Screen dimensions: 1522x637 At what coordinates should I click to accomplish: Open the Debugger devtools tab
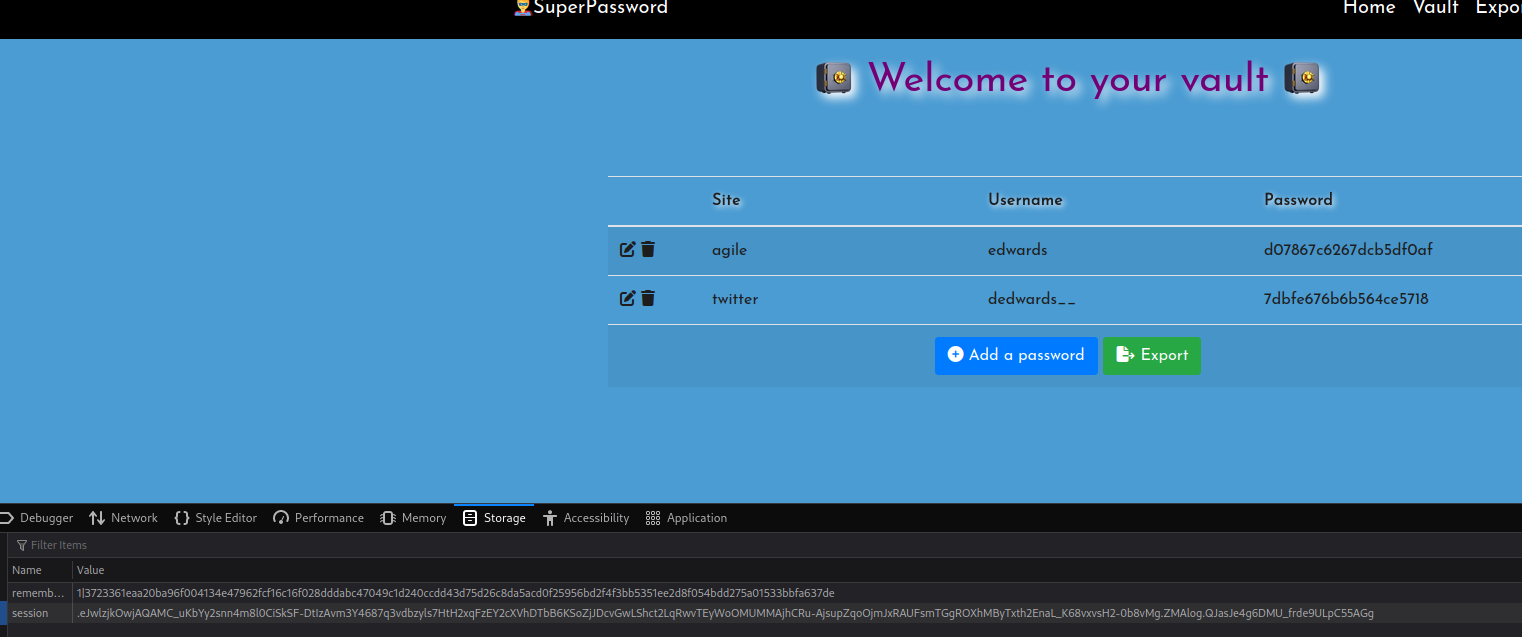tap(38, 518)
